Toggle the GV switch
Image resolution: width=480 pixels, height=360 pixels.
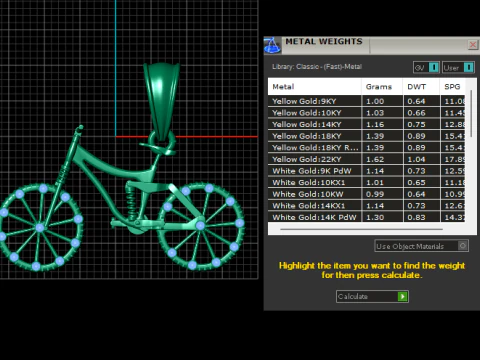426,68
